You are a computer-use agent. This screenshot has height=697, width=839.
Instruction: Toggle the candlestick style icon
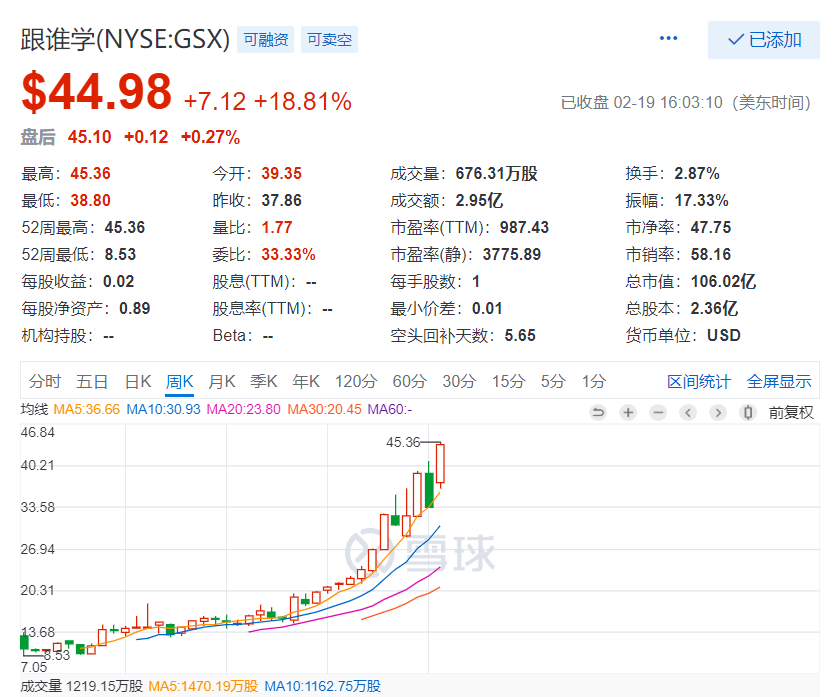pyautogui.click(x=748, y=412)
